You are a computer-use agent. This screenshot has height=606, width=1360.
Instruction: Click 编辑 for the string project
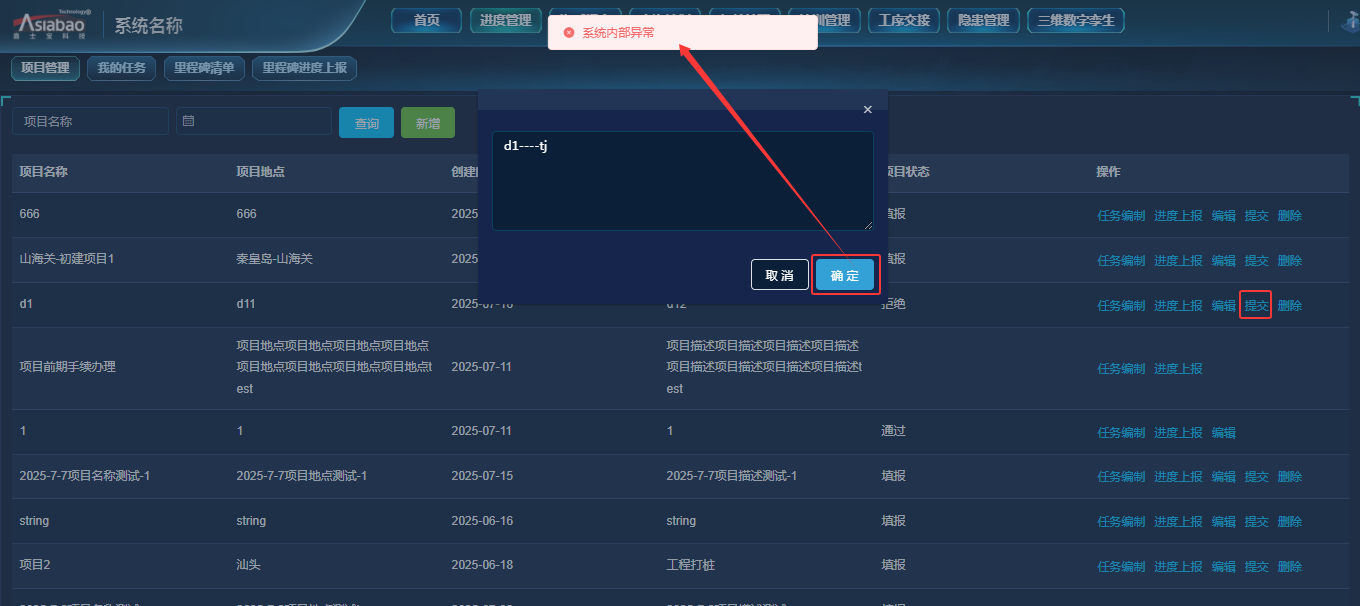tap(1224, 522)
